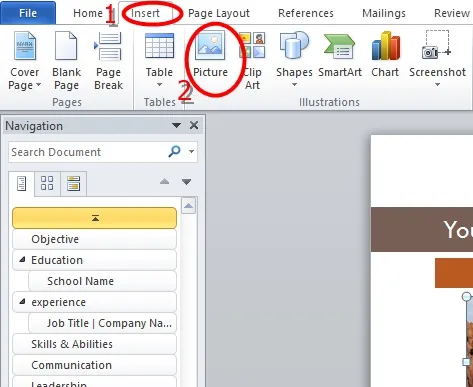Switch to browse search results tab

[73, 183]
